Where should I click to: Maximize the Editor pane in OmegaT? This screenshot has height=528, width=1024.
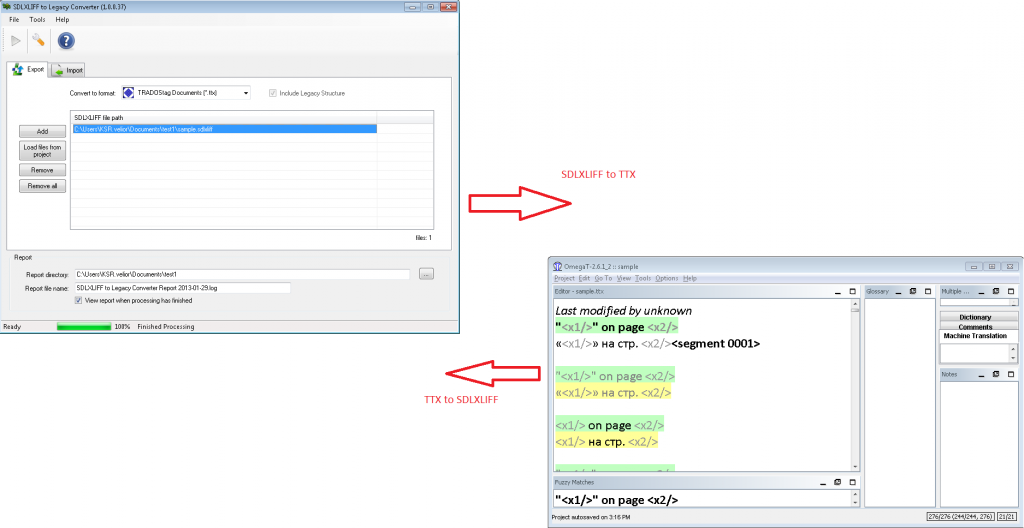(852, 291)
